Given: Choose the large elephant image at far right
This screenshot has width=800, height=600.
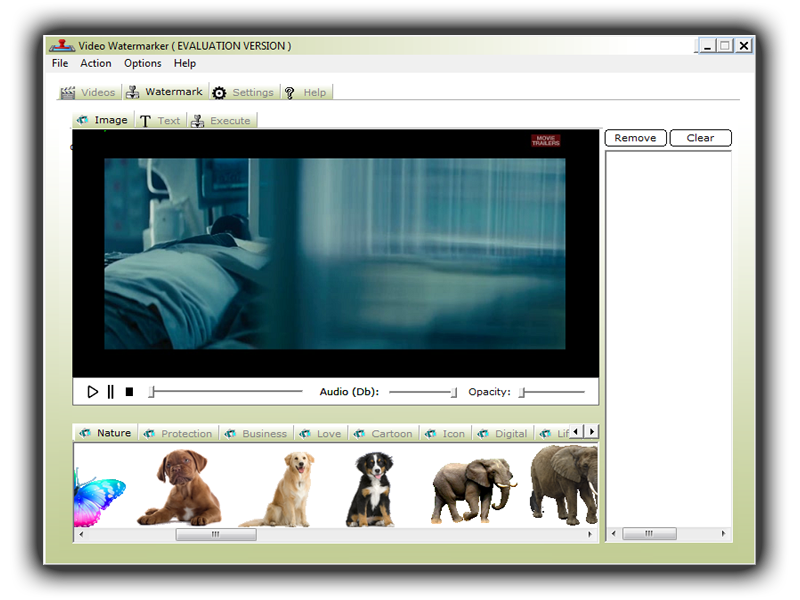Looking at the screenshot, I should pos(564,485).
